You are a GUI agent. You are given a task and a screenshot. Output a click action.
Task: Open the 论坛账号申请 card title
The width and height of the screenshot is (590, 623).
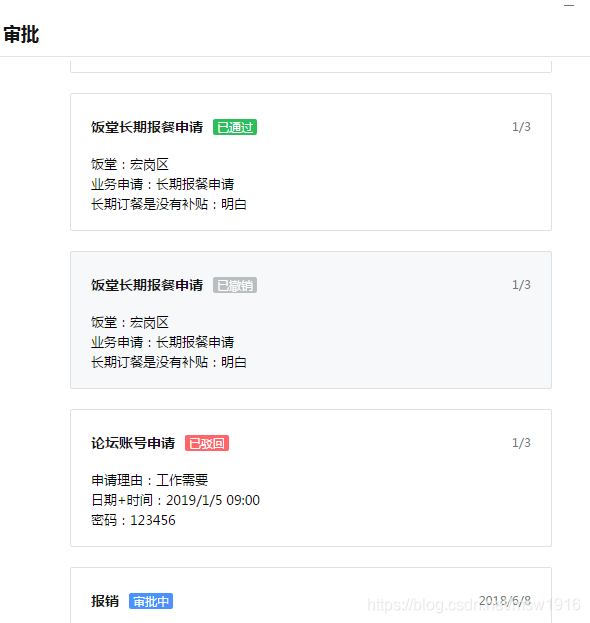tap(133, 443)
